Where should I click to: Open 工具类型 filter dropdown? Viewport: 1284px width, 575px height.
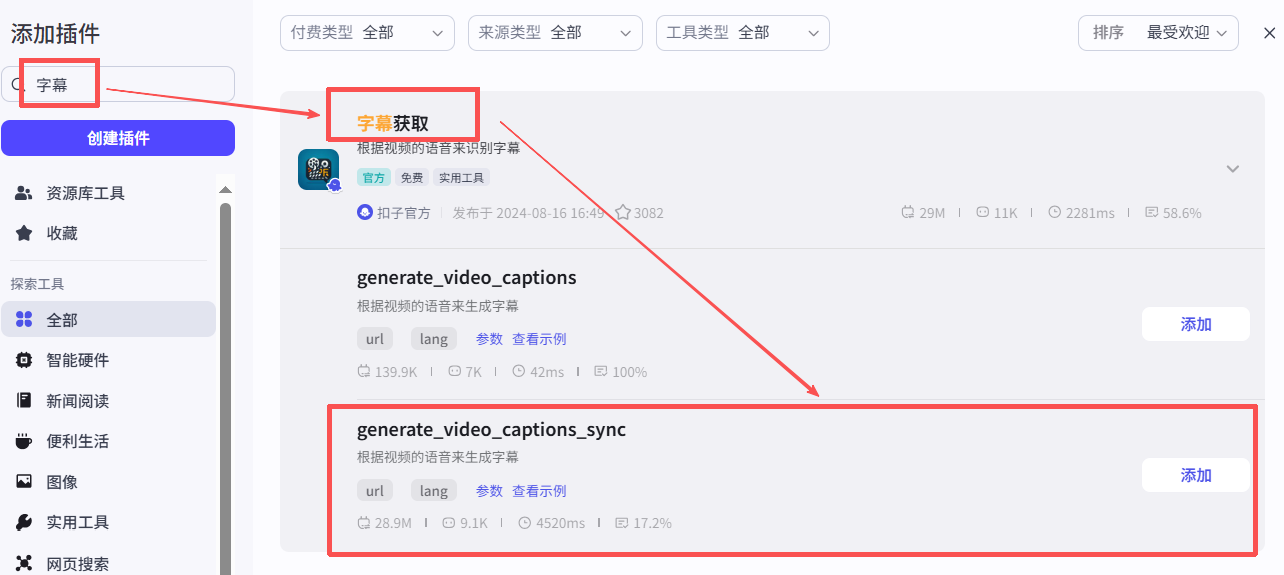743,33
